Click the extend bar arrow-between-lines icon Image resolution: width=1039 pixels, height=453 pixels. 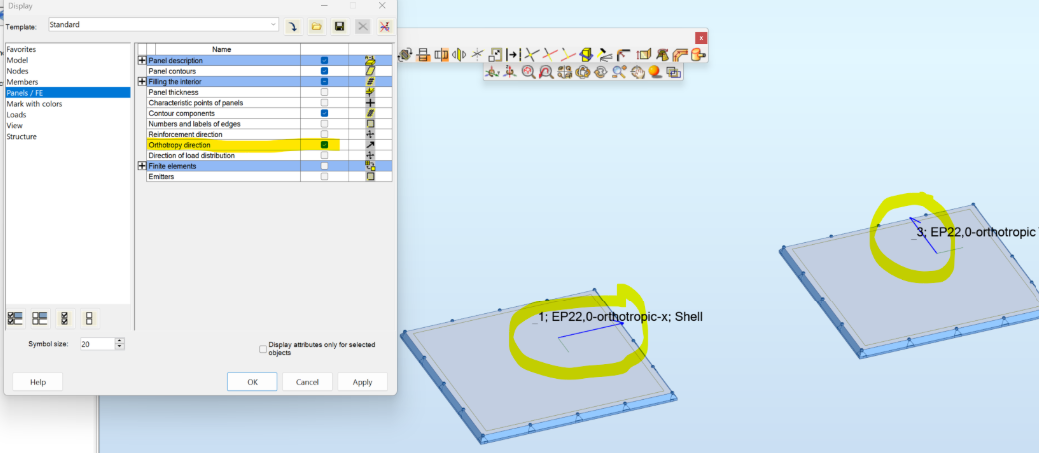[x=514, y=54]
